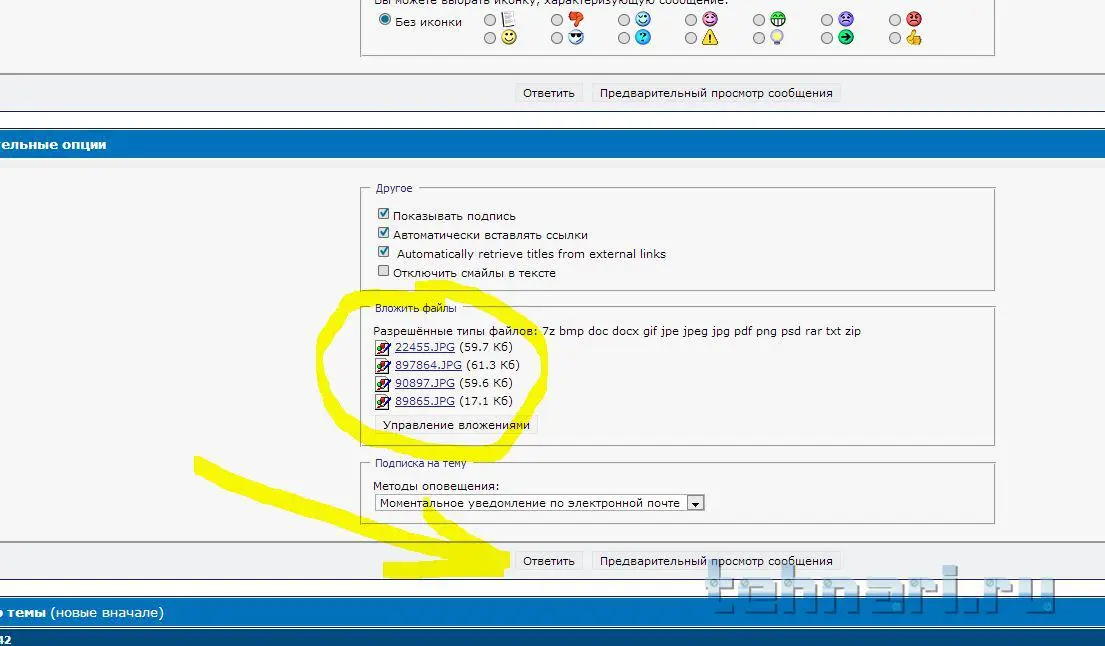The width and height of the screenshot is (1105, 646).
Task: Click the '(61.3 Кб)' file size text
Action: coord(493,365)
